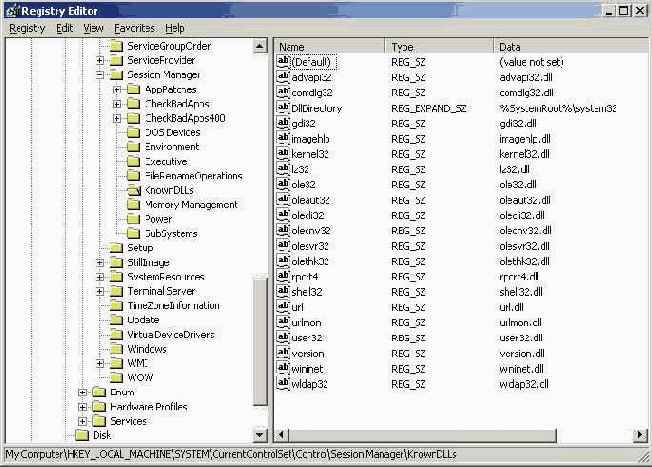Viewport: 652px width, 467px height.
Task: Sort values by the Name column header
Action: [x=329, y=47]
